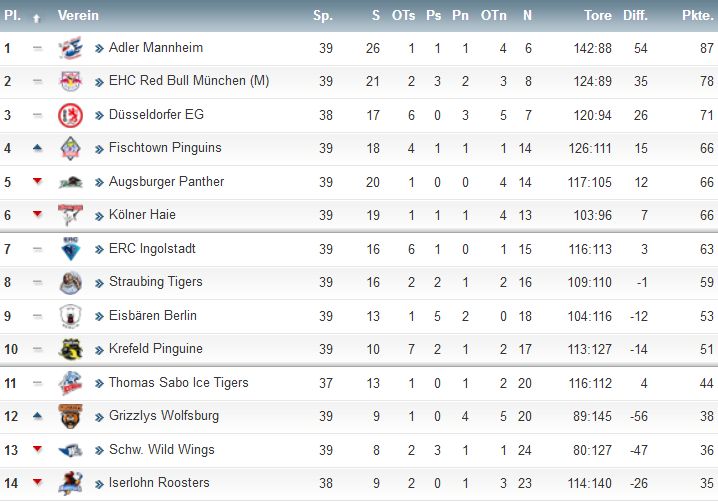This screenshot has width=718, height=504.
Task: Click the trend arrow header icon
Action: pos(37,18)
